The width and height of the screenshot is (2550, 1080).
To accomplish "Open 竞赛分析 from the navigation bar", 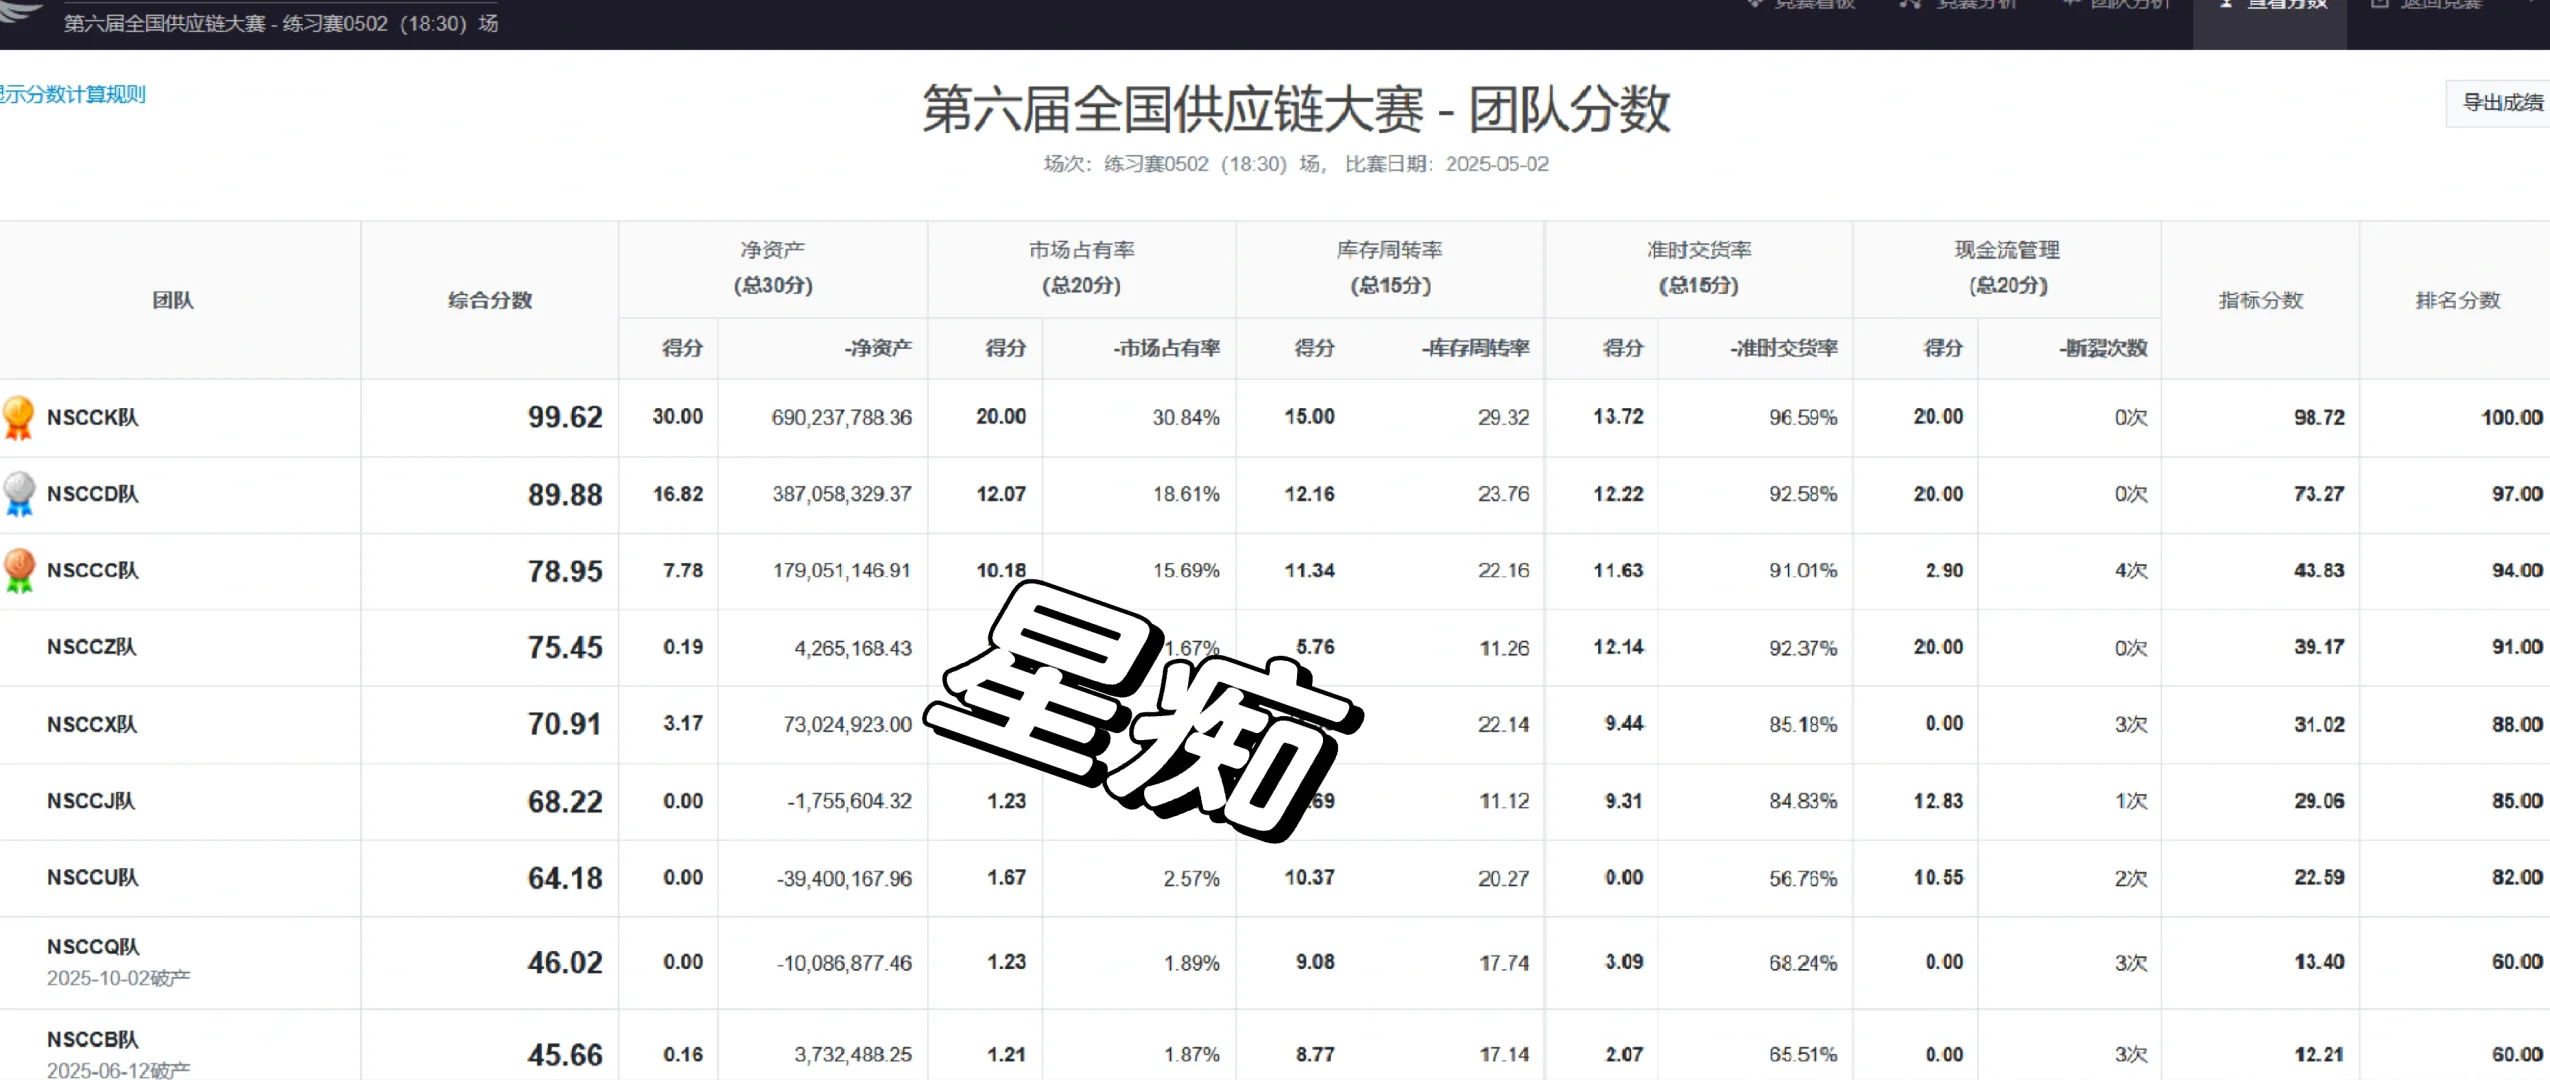I will [1960, 5].
